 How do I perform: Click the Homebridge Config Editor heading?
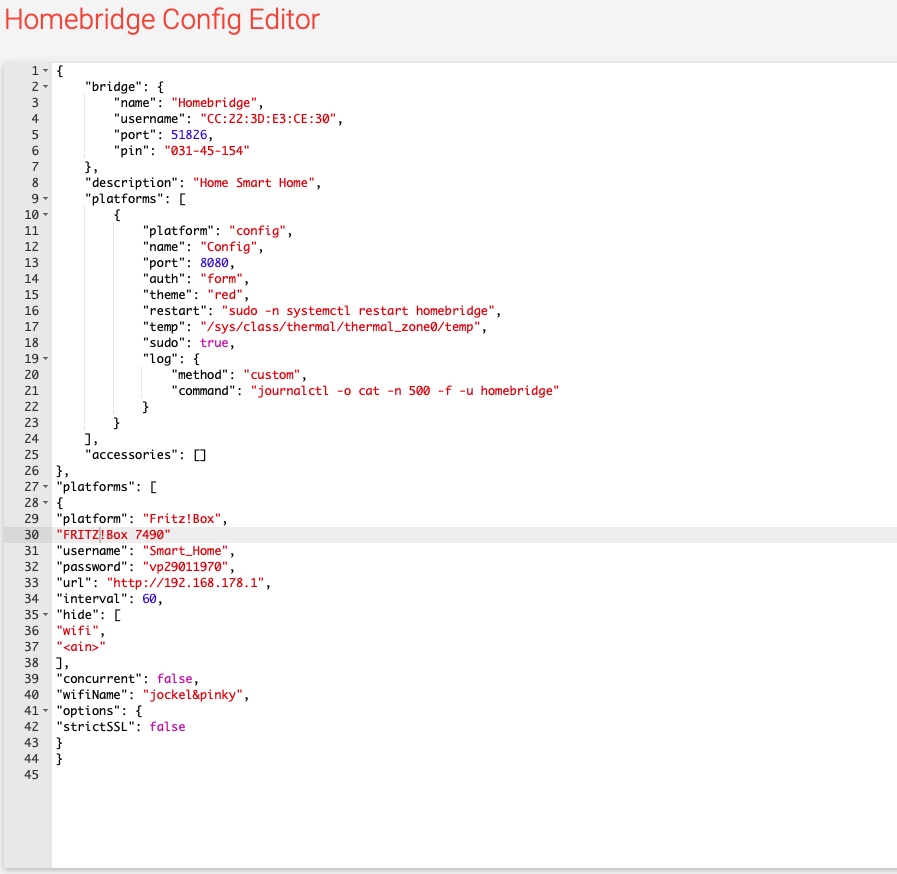pos(163,20)
